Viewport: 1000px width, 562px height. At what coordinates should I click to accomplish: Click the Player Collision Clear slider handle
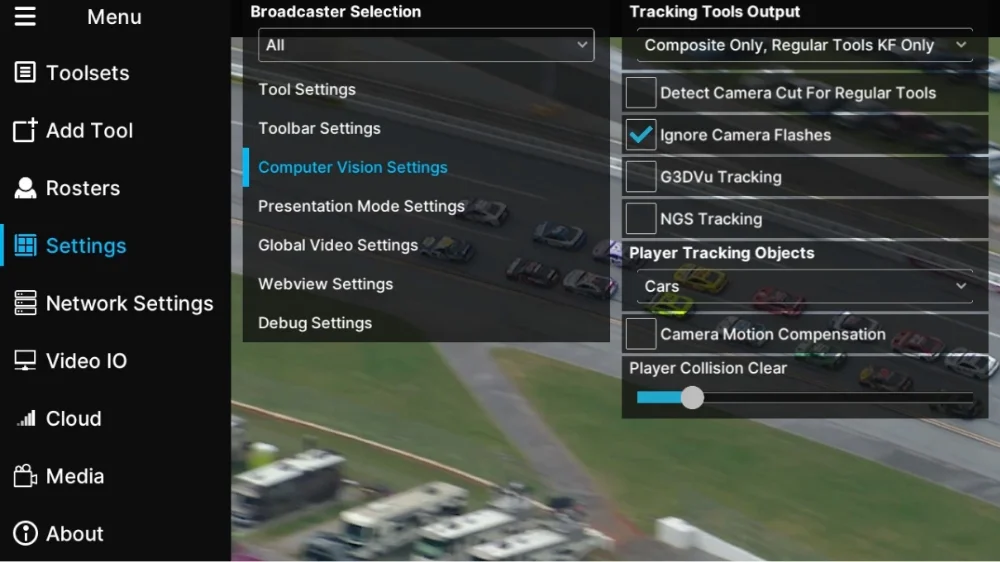coord(692,397)
